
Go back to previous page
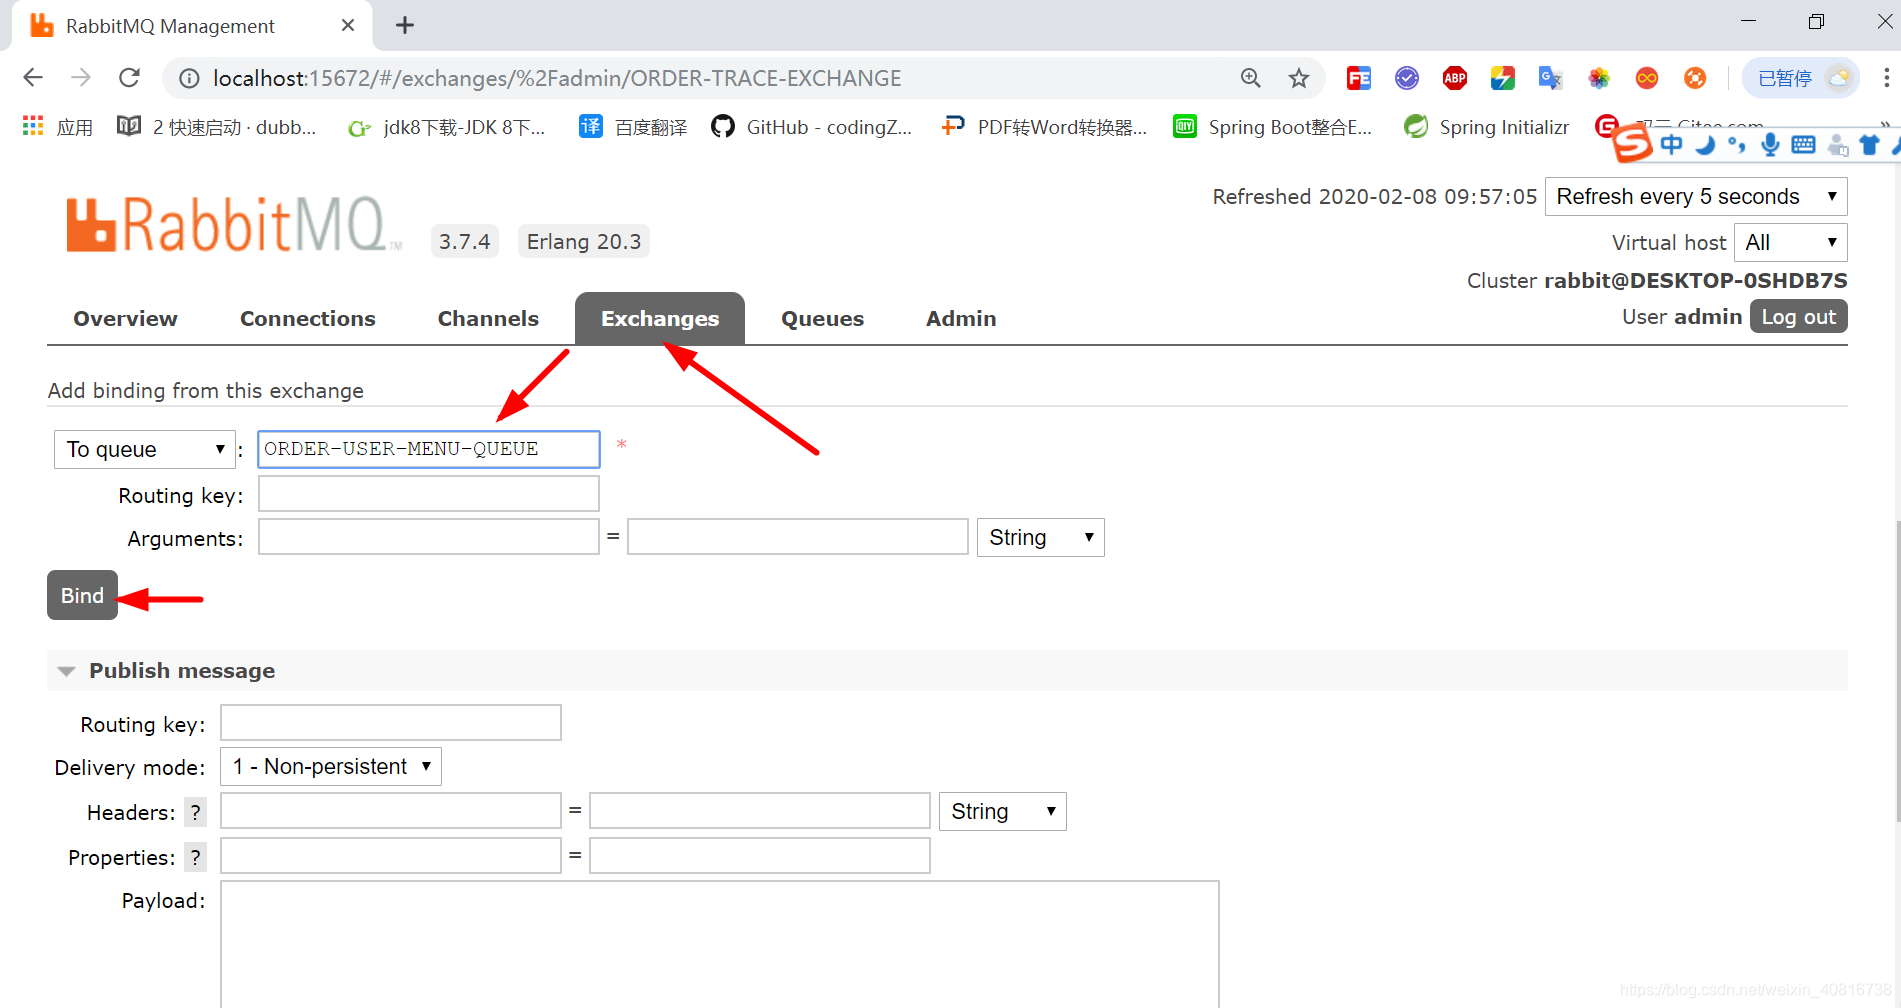[33, 78]
